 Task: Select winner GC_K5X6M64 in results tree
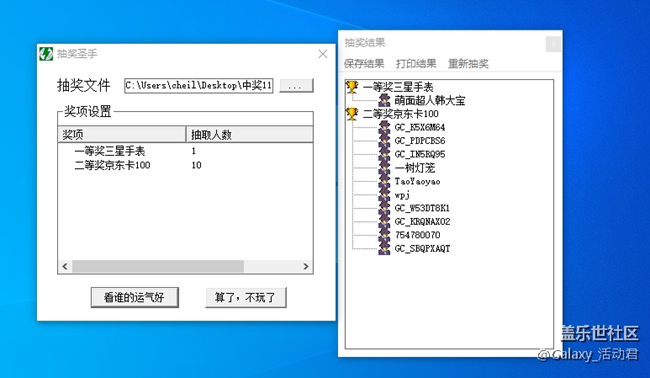pyautogui.click(x=420, y=127)
